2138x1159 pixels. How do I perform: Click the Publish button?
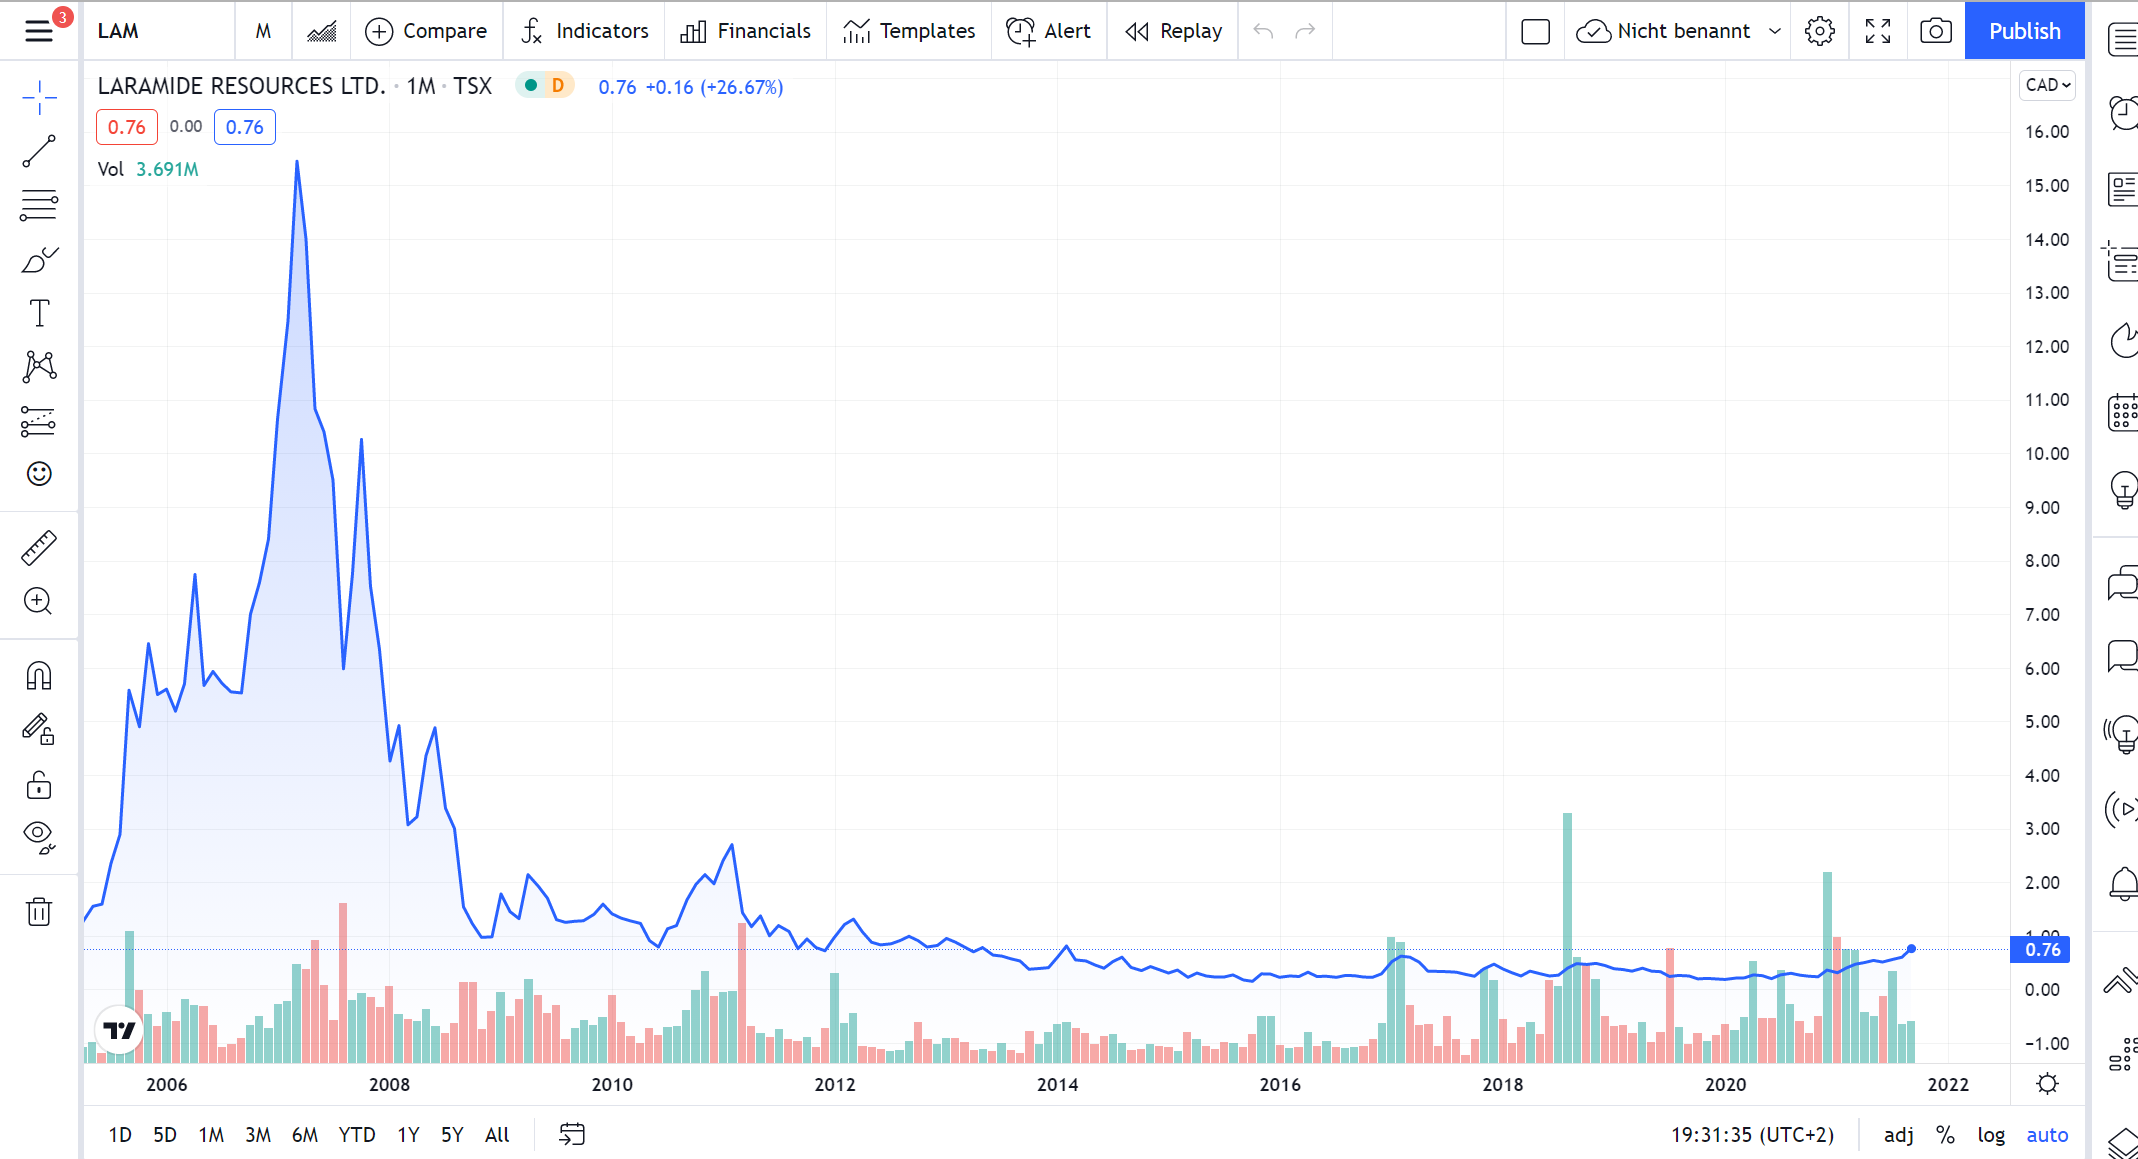(2024, 31)
